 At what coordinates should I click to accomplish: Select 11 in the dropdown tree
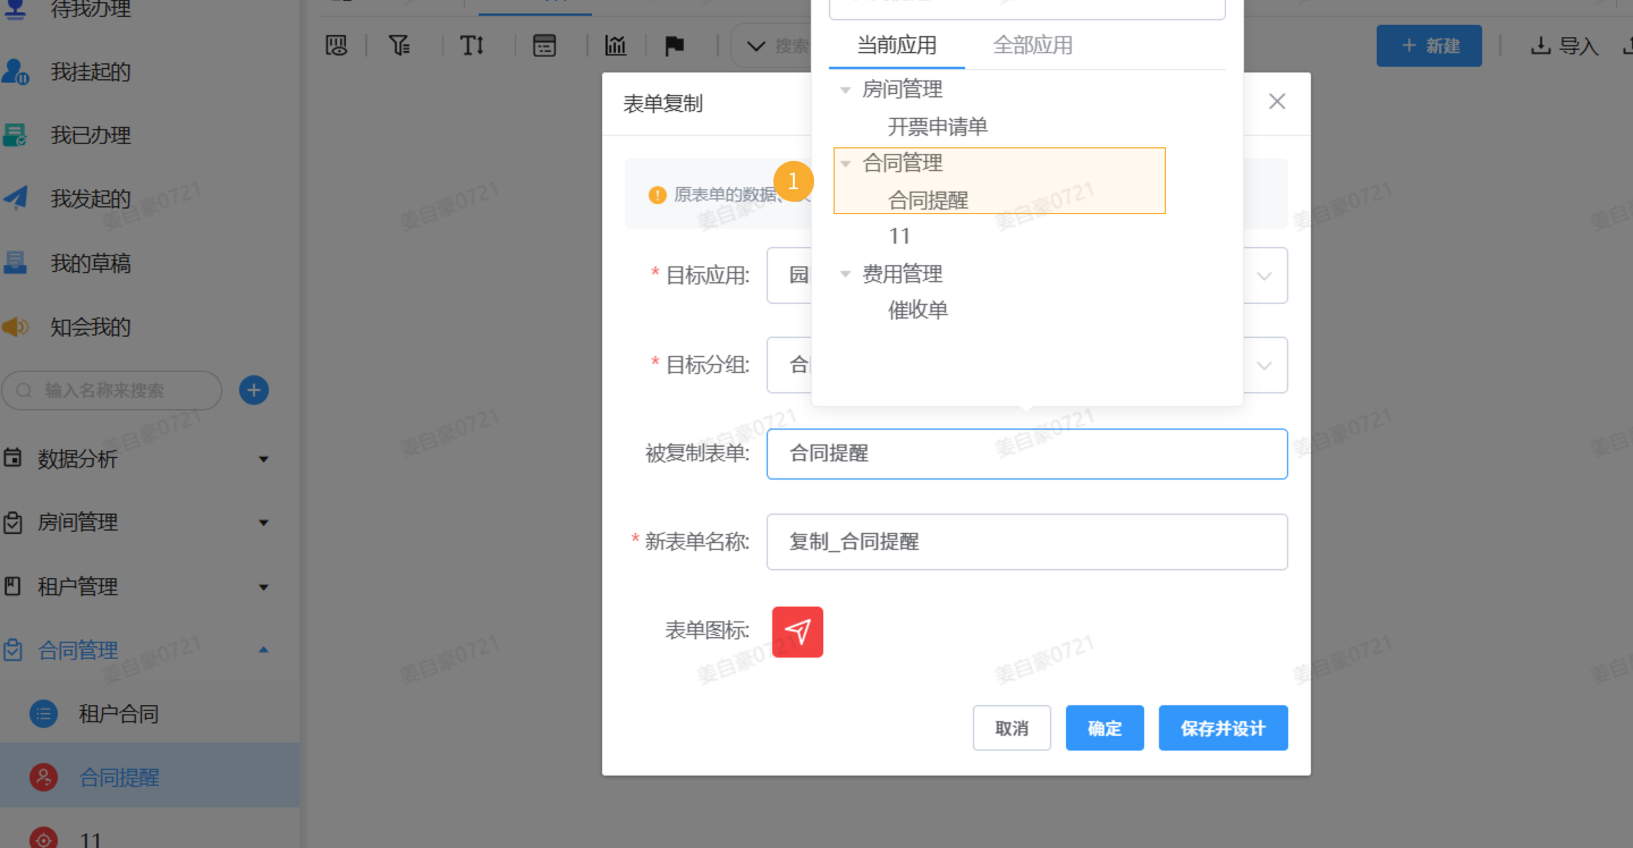[x=900, y=236]
